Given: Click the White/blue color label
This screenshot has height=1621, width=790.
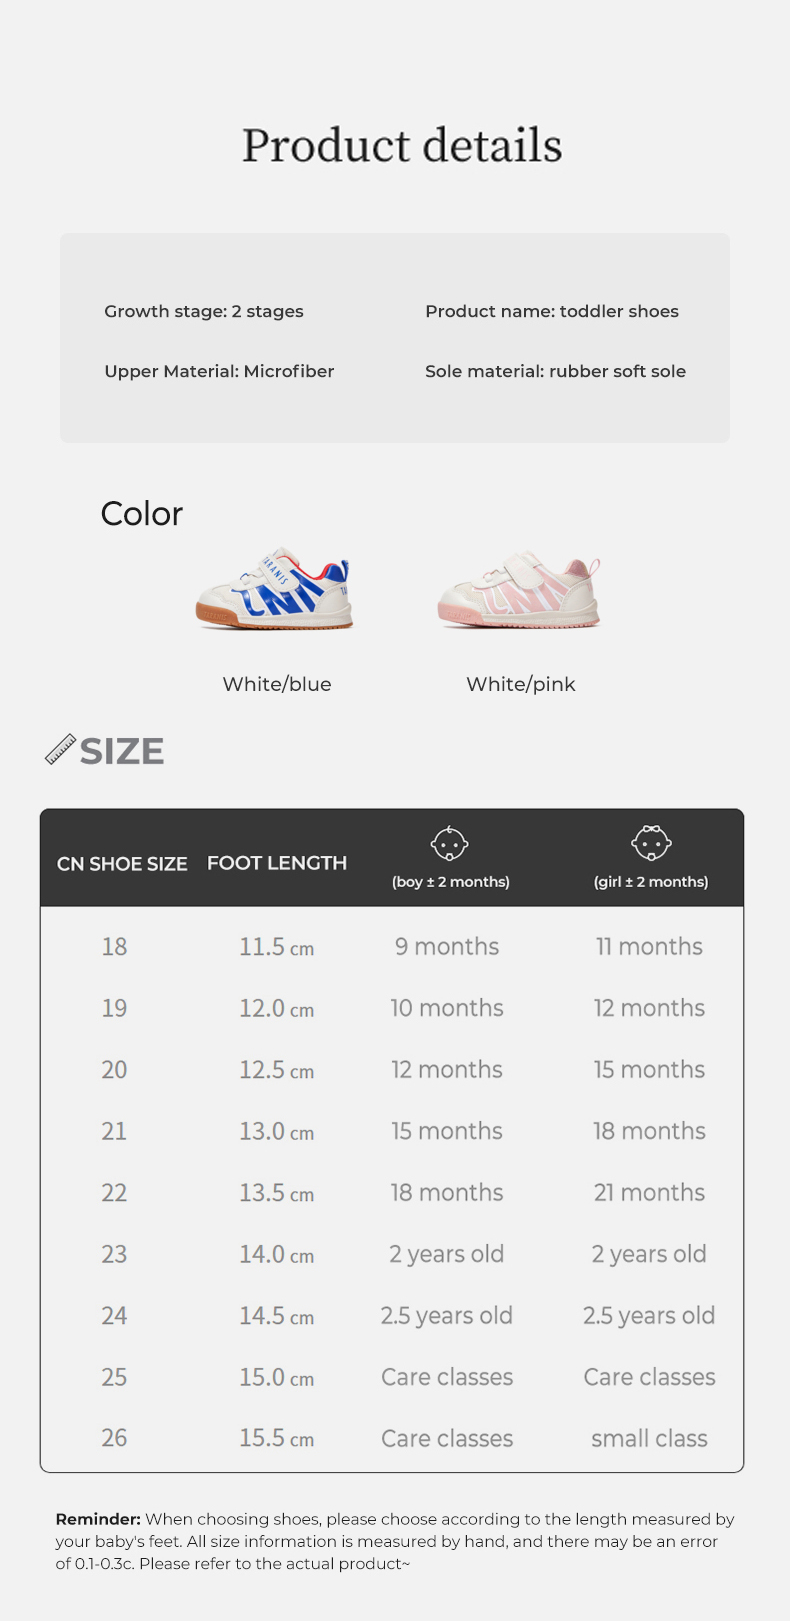Looking at the screenshot, I should 277,684.
